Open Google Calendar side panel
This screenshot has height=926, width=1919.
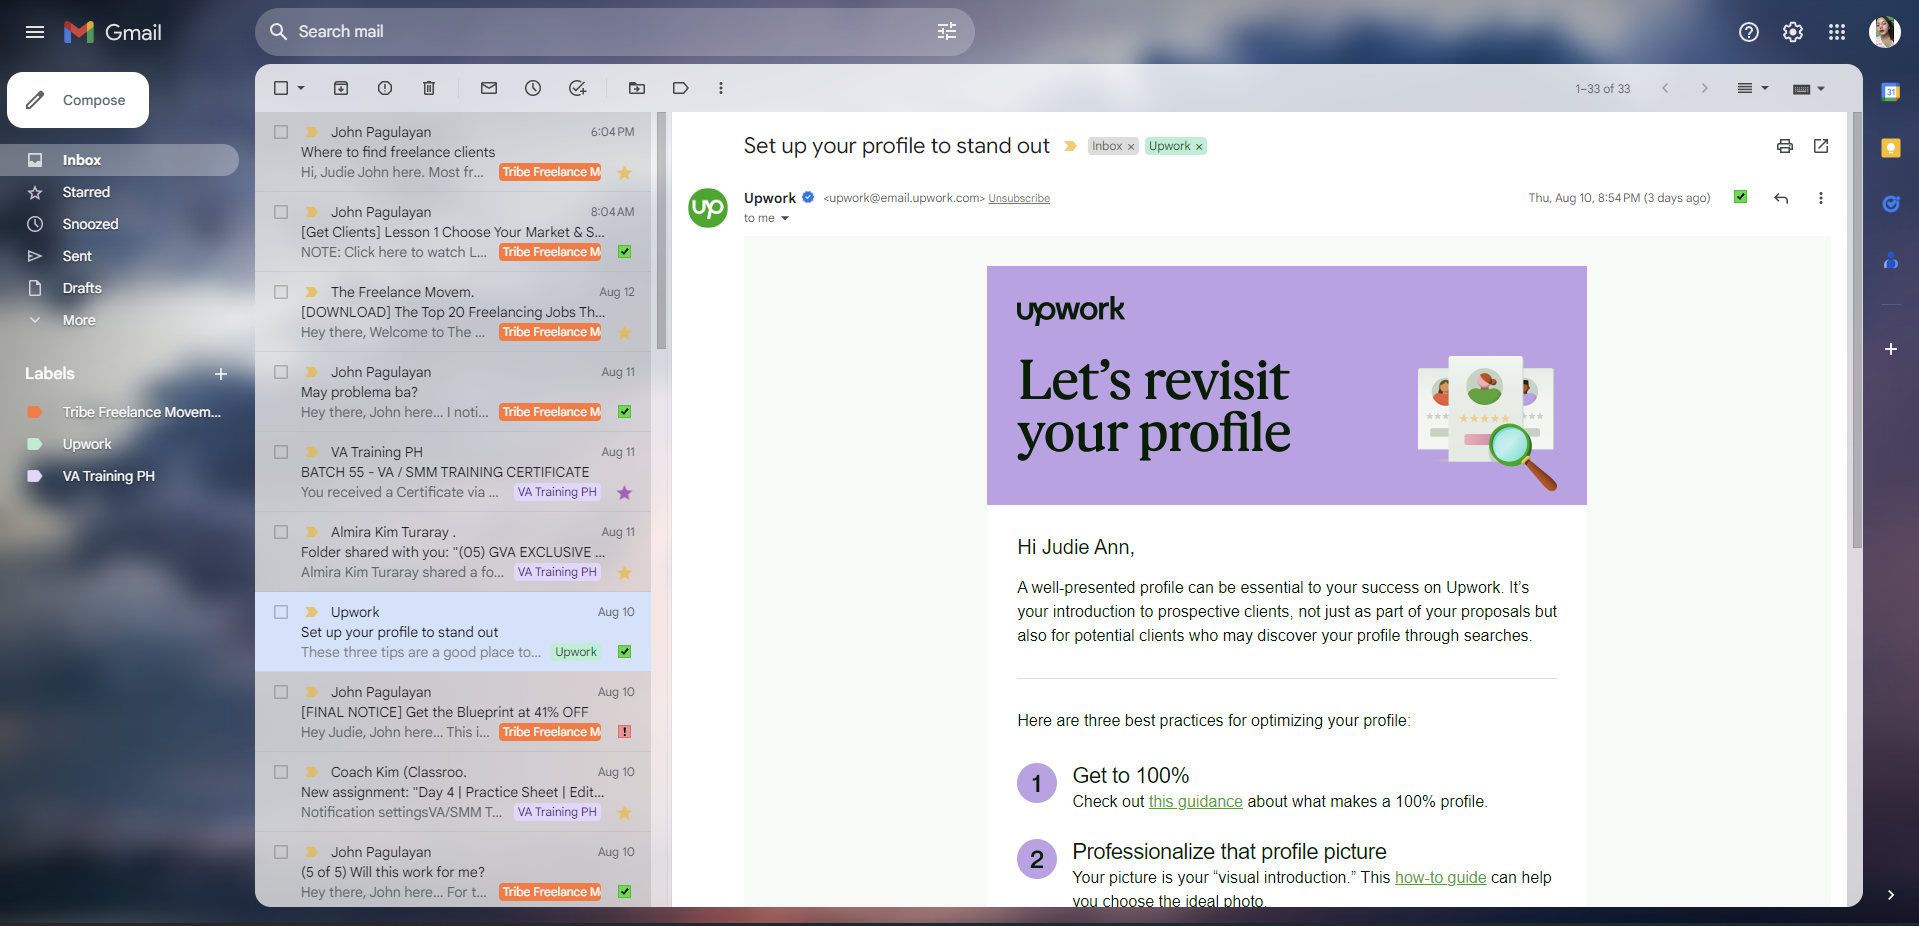pyautogui.click(x=1891, y=92)
